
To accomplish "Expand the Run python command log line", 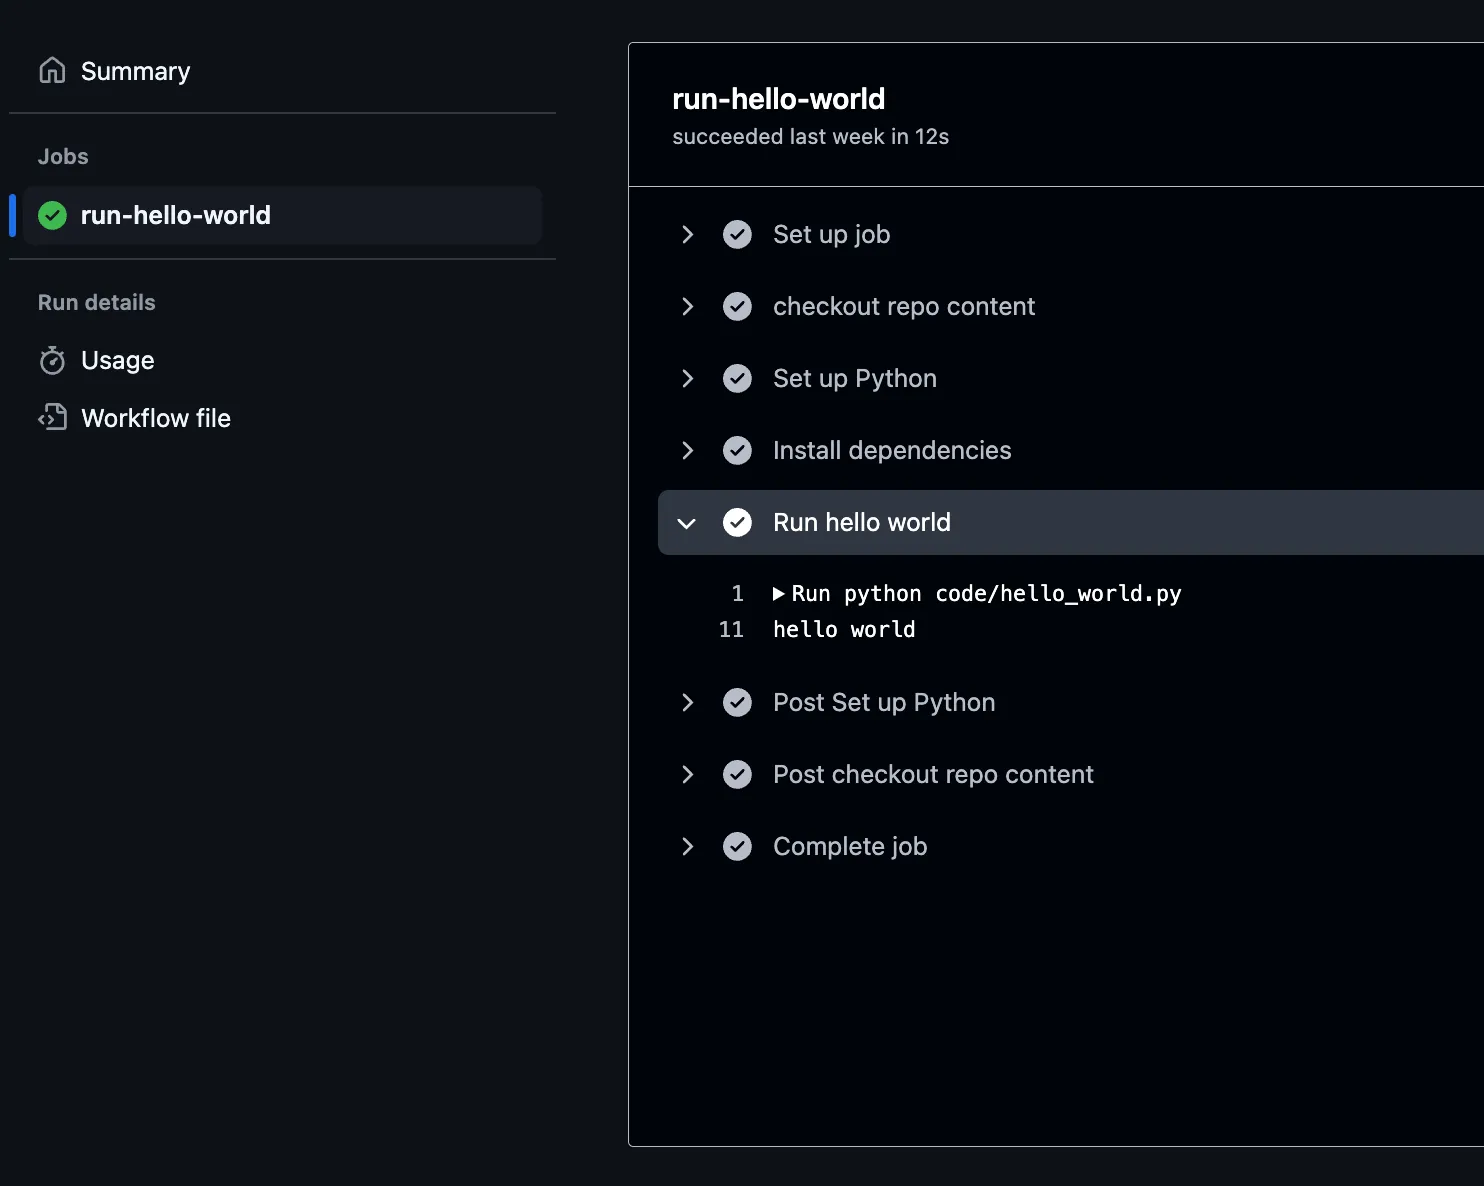I will point(779,594).
